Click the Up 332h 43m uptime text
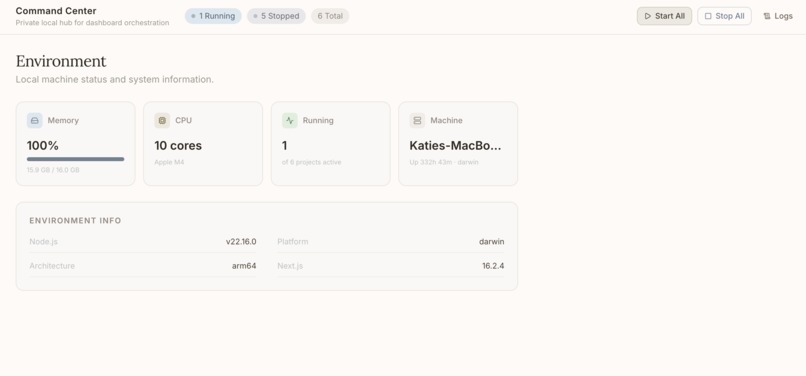806x376 pixels. [x=445, y=162]
